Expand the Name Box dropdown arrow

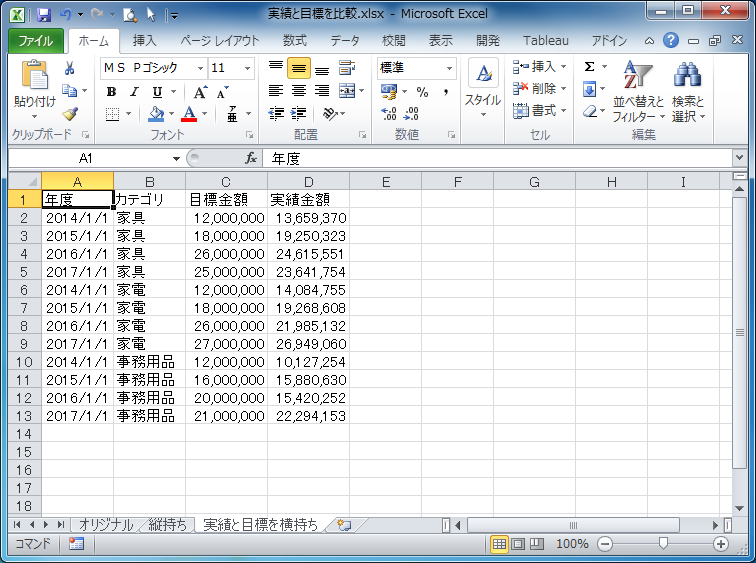(176, 158)
